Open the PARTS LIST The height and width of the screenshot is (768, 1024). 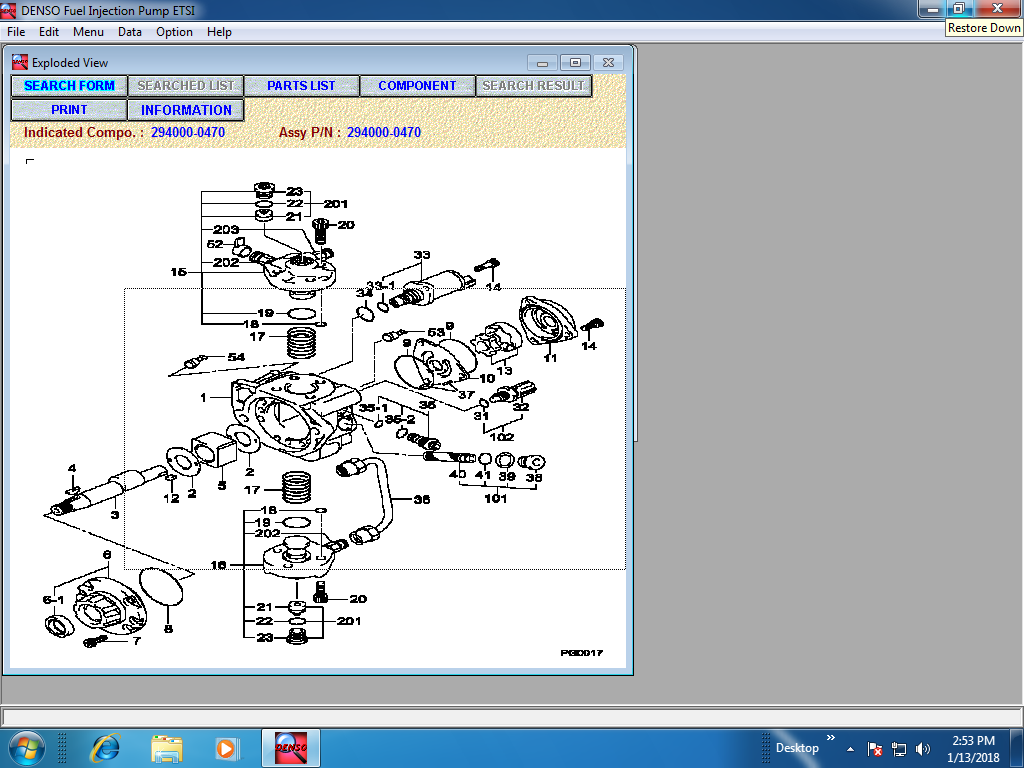tap(301, 86)
